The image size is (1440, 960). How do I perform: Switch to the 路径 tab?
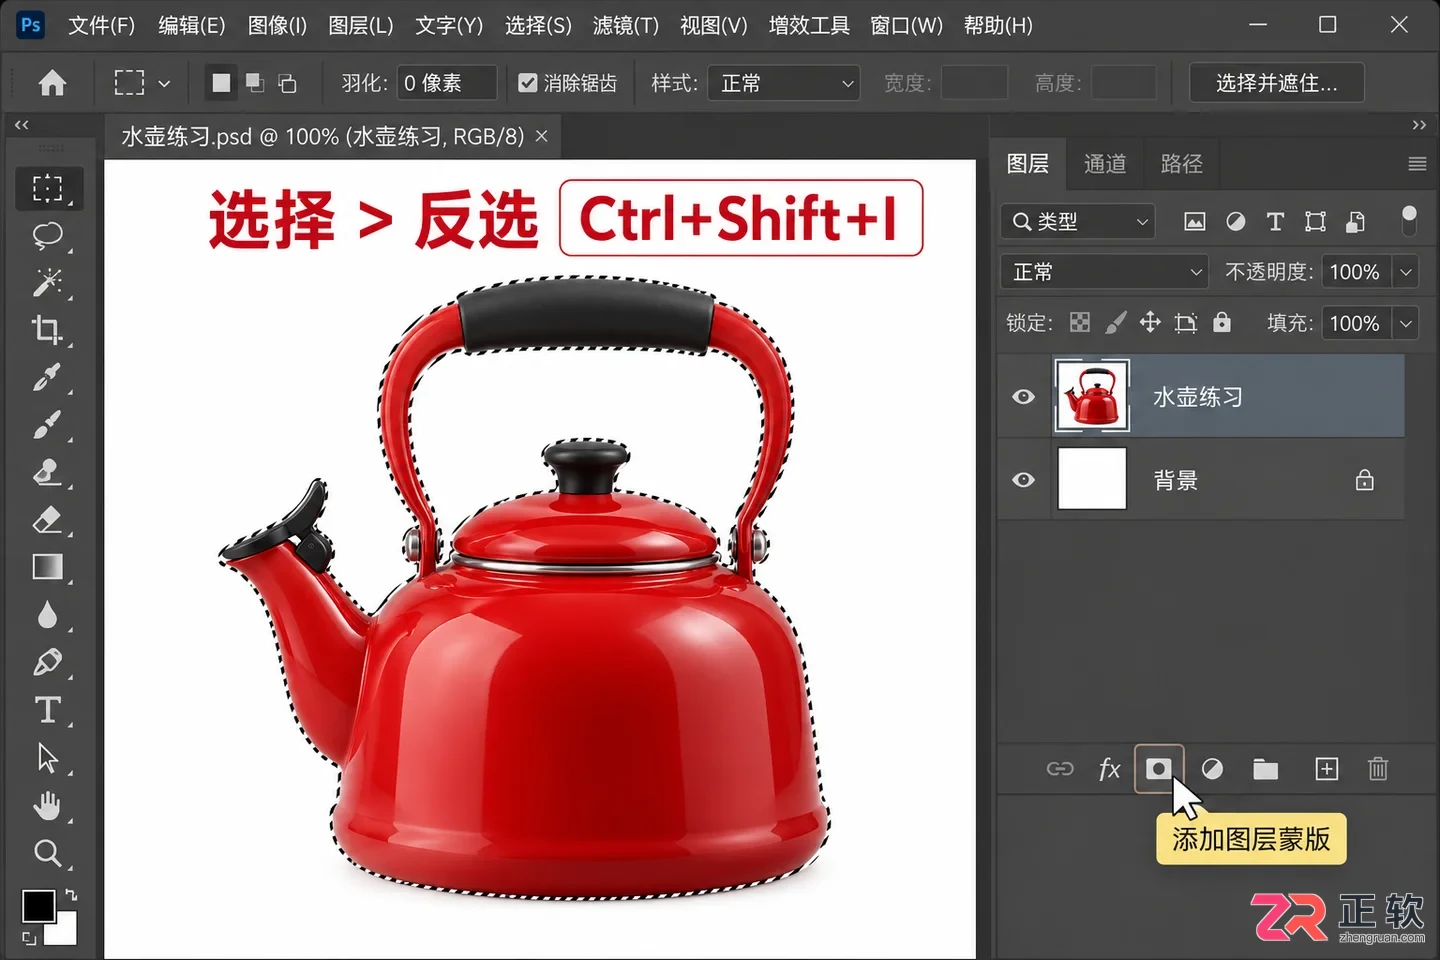click(1181, 164)
